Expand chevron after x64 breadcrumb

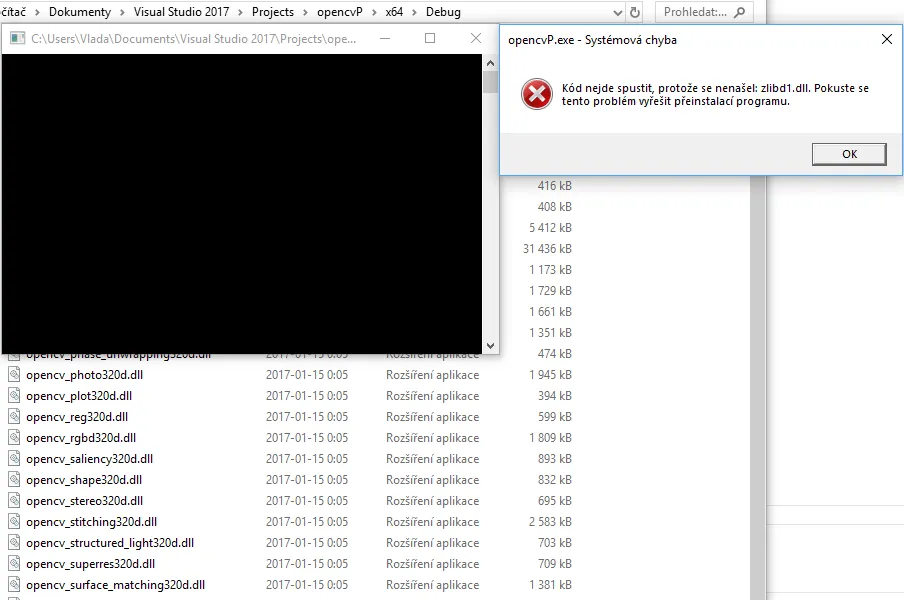[414, 12]
